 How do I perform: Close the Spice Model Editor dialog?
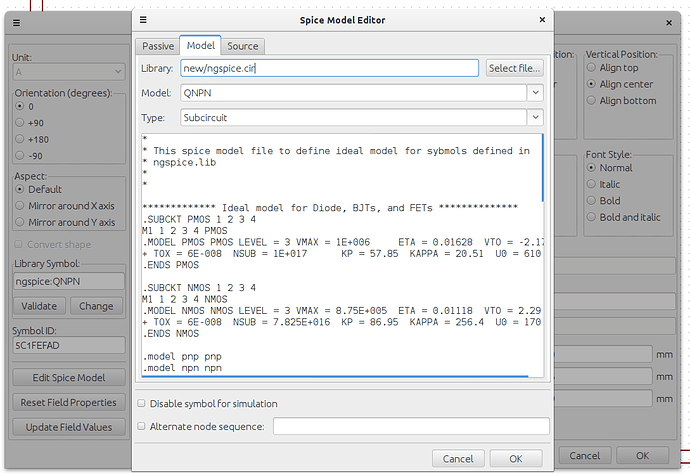(x=542, y=20)
